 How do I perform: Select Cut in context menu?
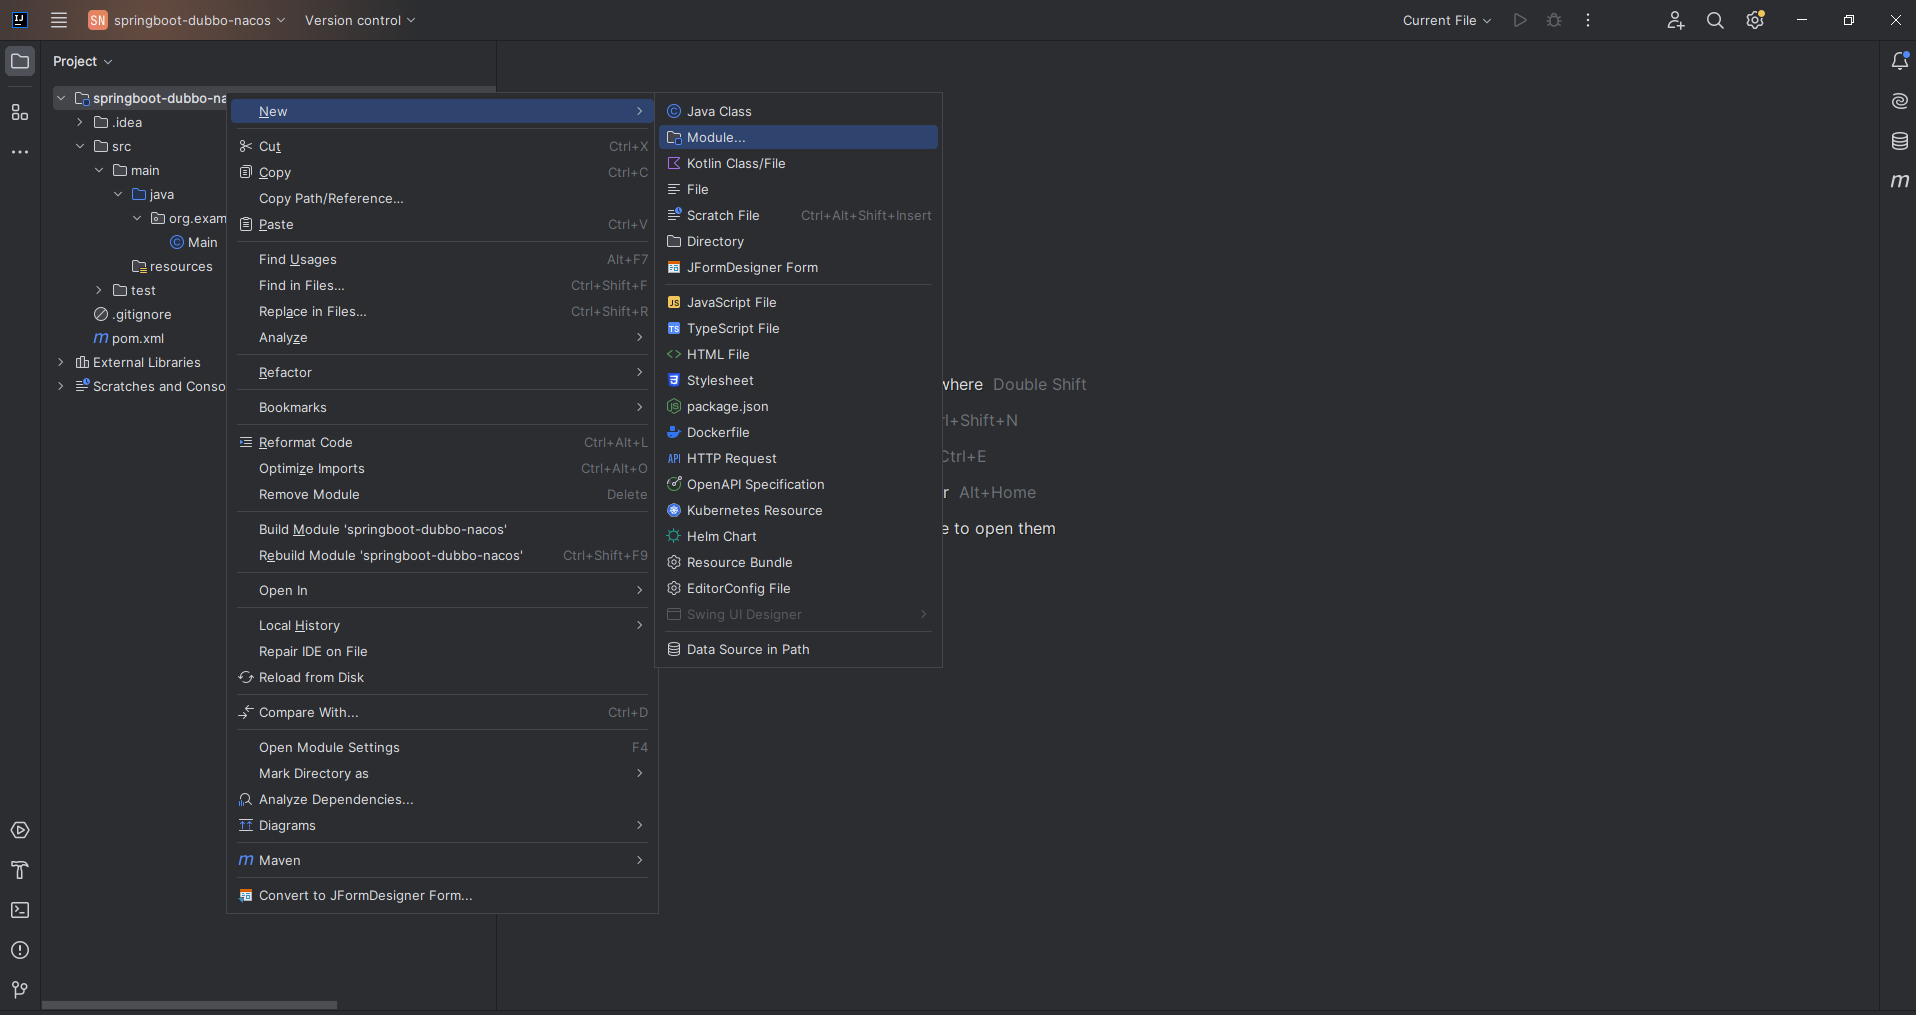point(442,146)
